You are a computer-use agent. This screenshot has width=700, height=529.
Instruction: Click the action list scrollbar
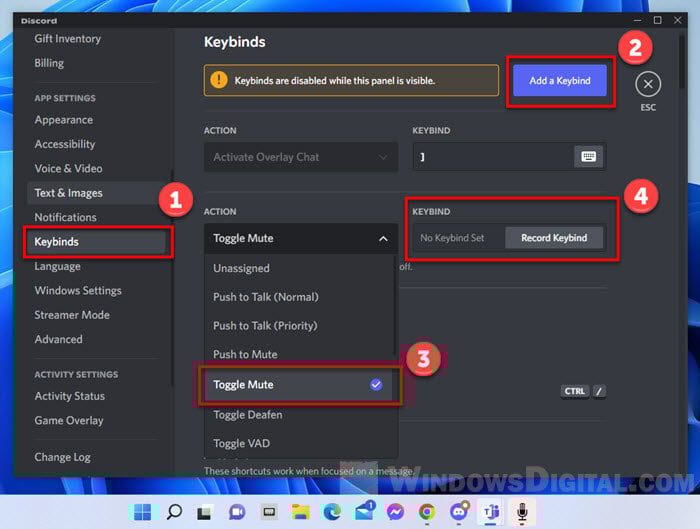click(394, 305)
